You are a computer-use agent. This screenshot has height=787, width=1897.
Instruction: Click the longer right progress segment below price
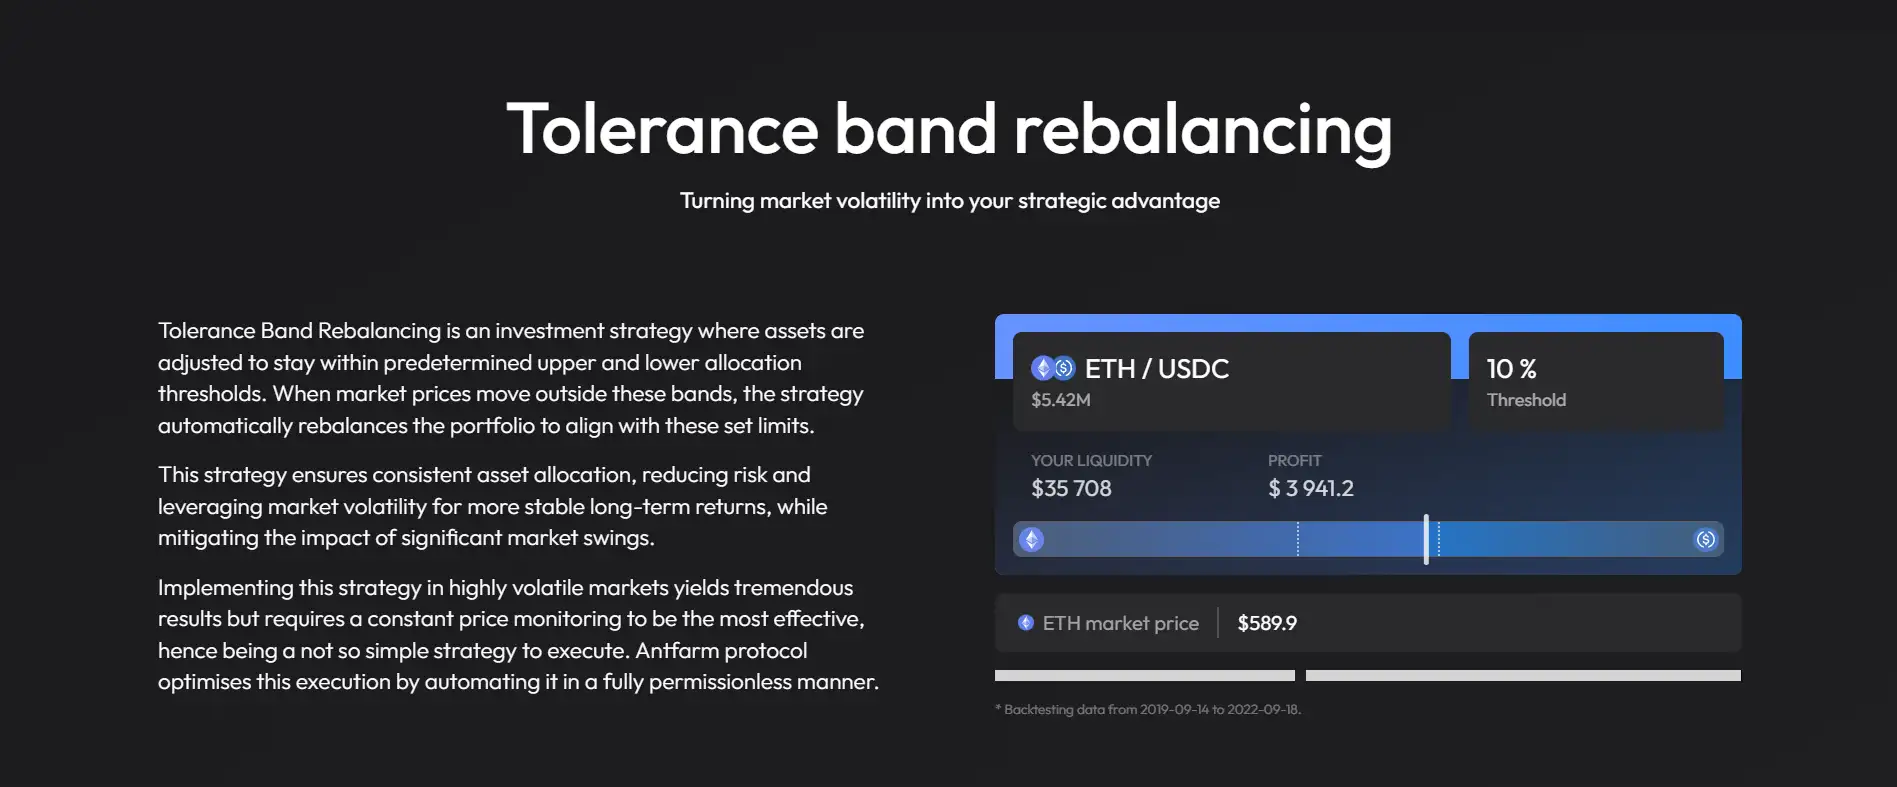(1522, 676)
